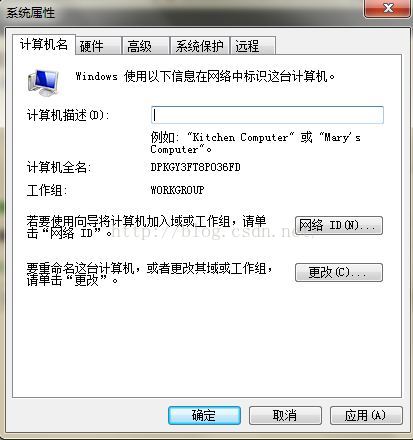Close the 系统属性 dialog window

pyautogui.click(x=388, y=8)
